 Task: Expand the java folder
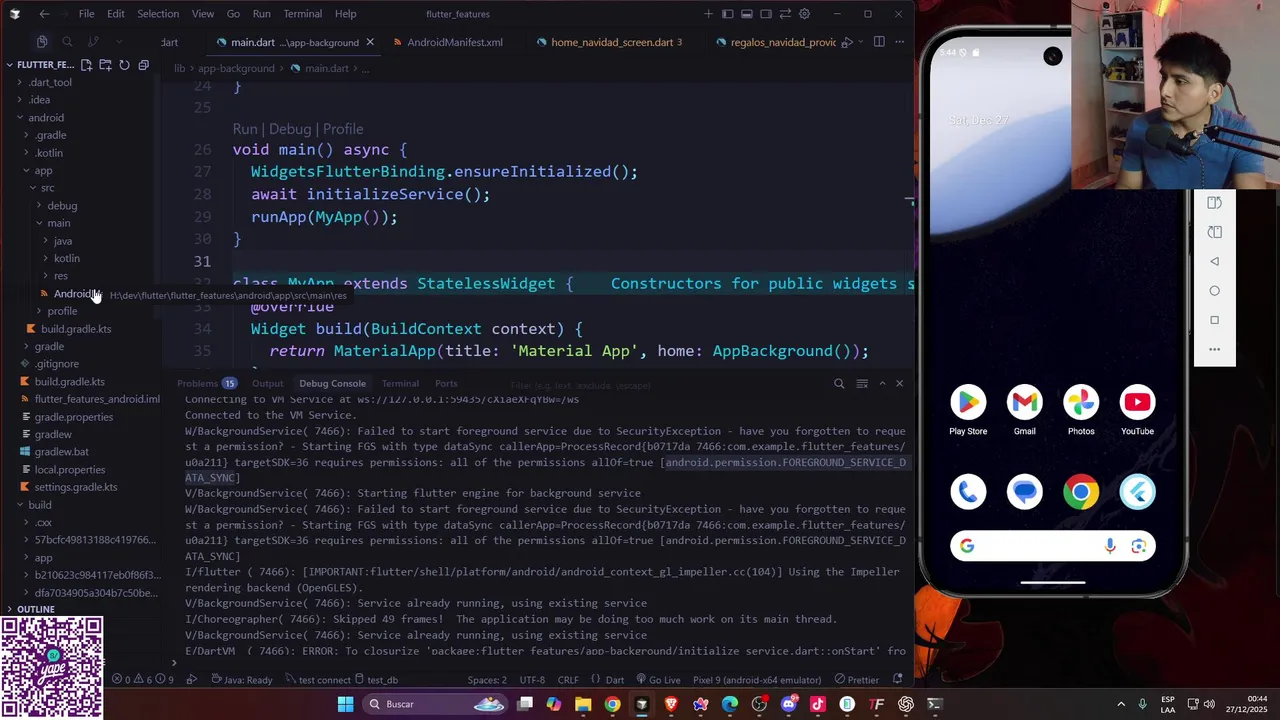click(x=62, y=240)
